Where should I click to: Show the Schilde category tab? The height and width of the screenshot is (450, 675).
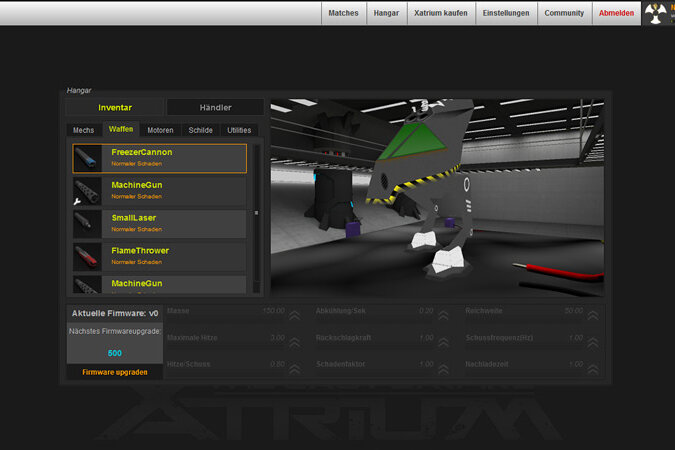click(201, 130)
